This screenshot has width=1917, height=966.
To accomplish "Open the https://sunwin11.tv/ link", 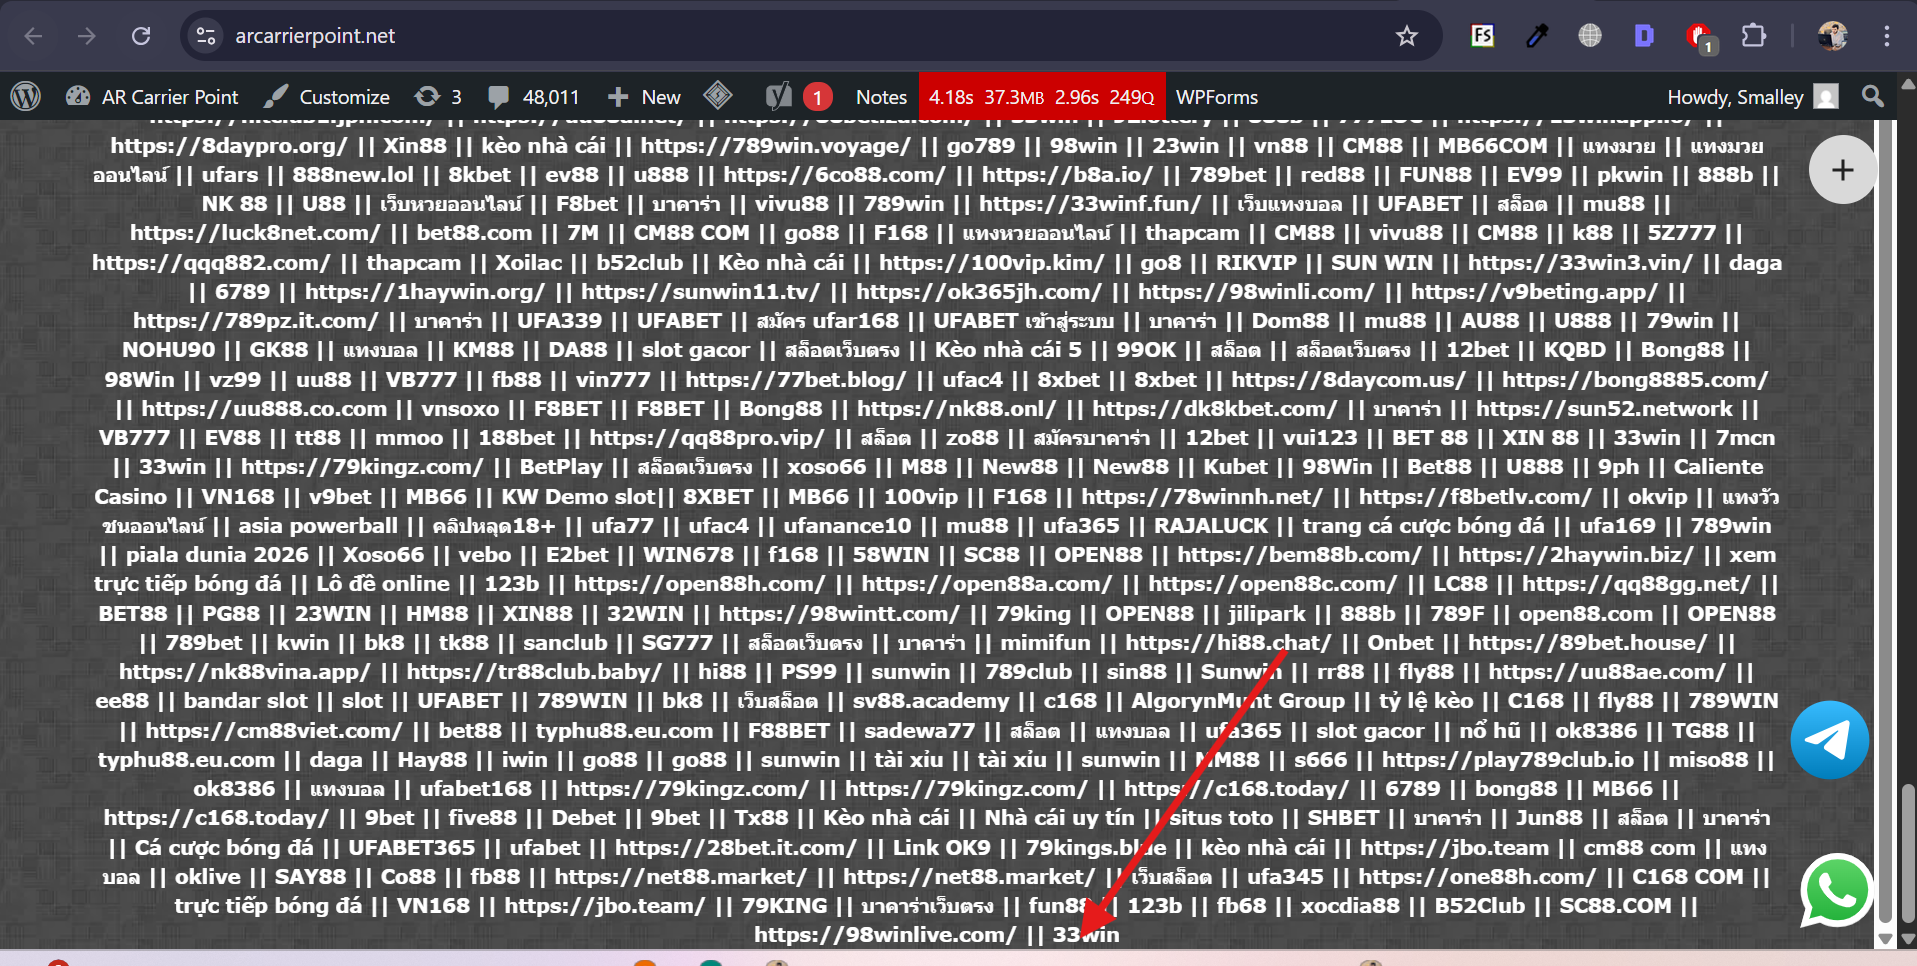I will 700,292.
